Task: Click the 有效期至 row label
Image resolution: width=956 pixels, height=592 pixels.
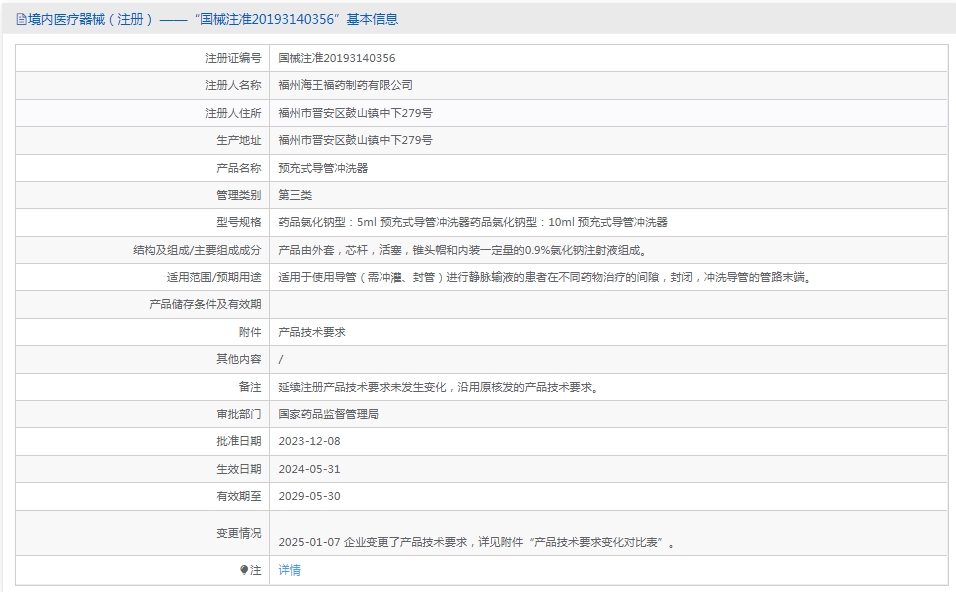Action: tap(238, 496)
